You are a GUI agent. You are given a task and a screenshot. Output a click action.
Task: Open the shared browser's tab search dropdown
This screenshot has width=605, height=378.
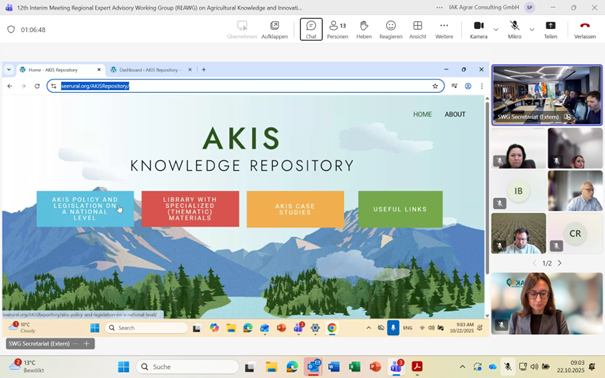(8, 70)
